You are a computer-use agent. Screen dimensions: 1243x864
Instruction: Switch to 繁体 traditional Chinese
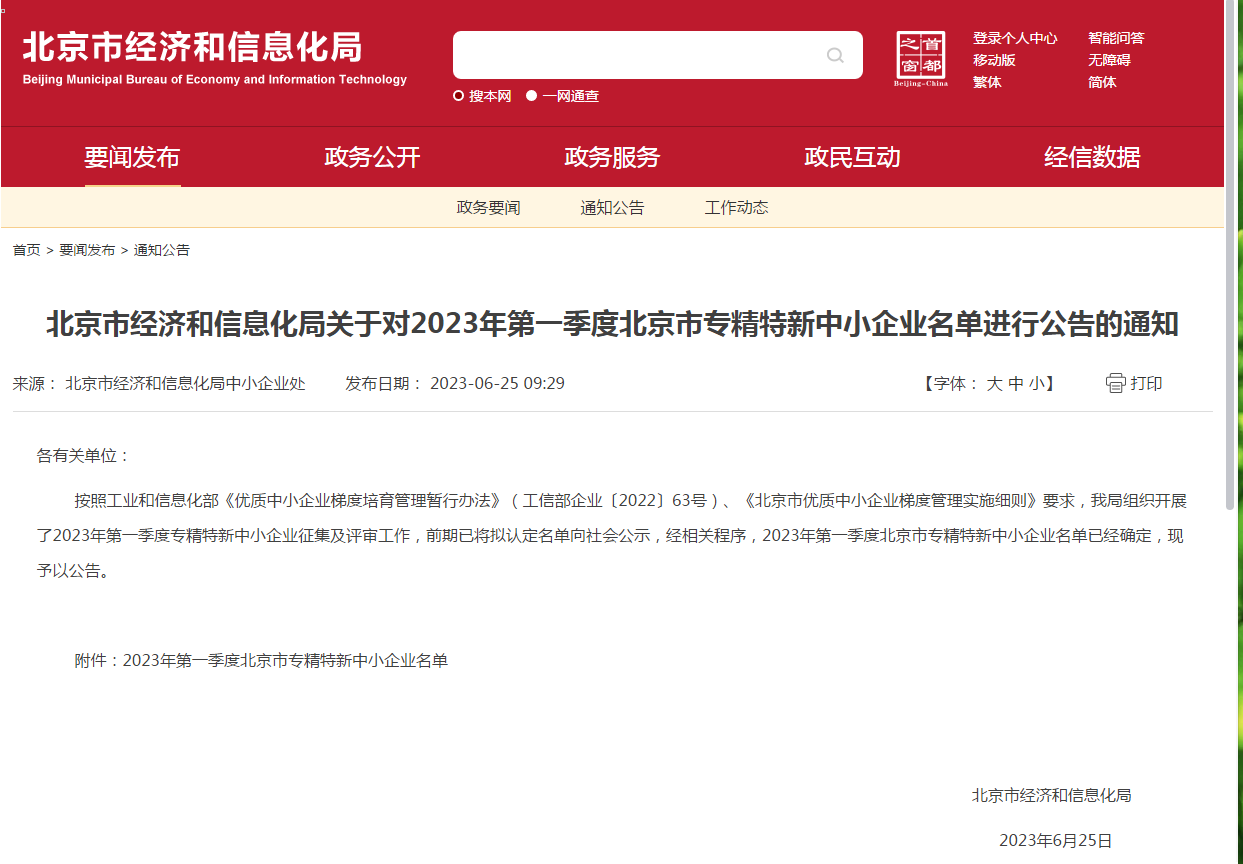click(x=987, y=82)
